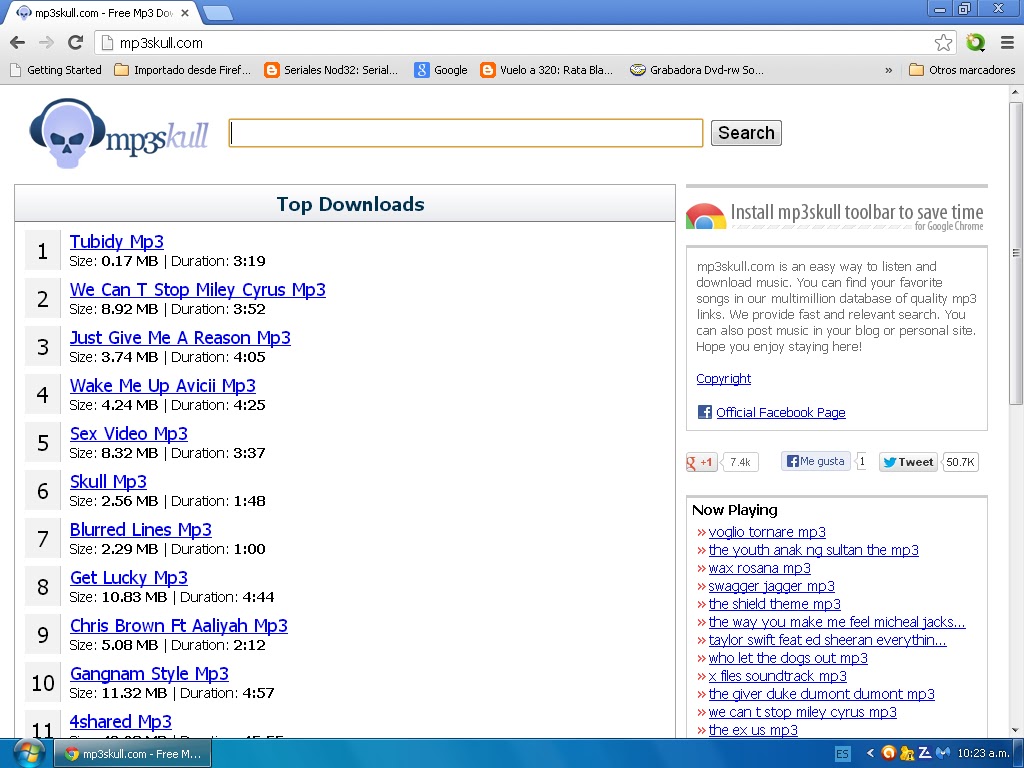Click the Copyright link
The width and height of the screenshot is (1024, 768).
(x=724, y=379)
